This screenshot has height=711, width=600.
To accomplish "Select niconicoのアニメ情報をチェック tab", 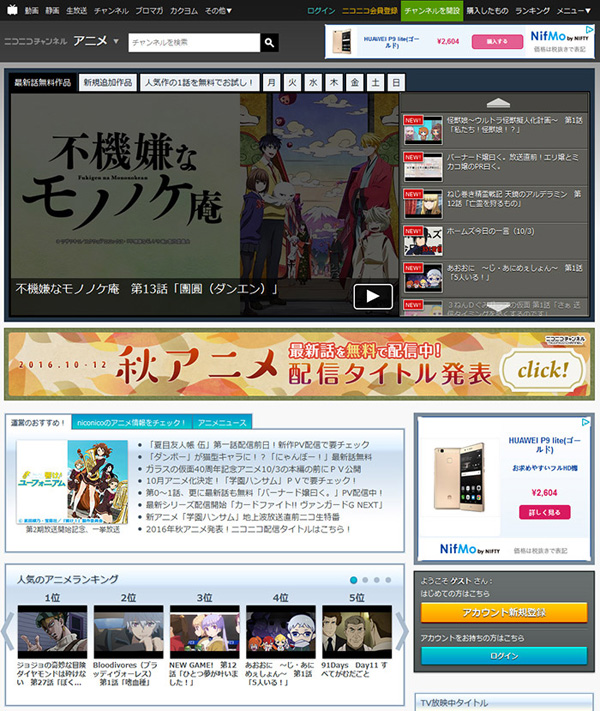I will [132, 423].
